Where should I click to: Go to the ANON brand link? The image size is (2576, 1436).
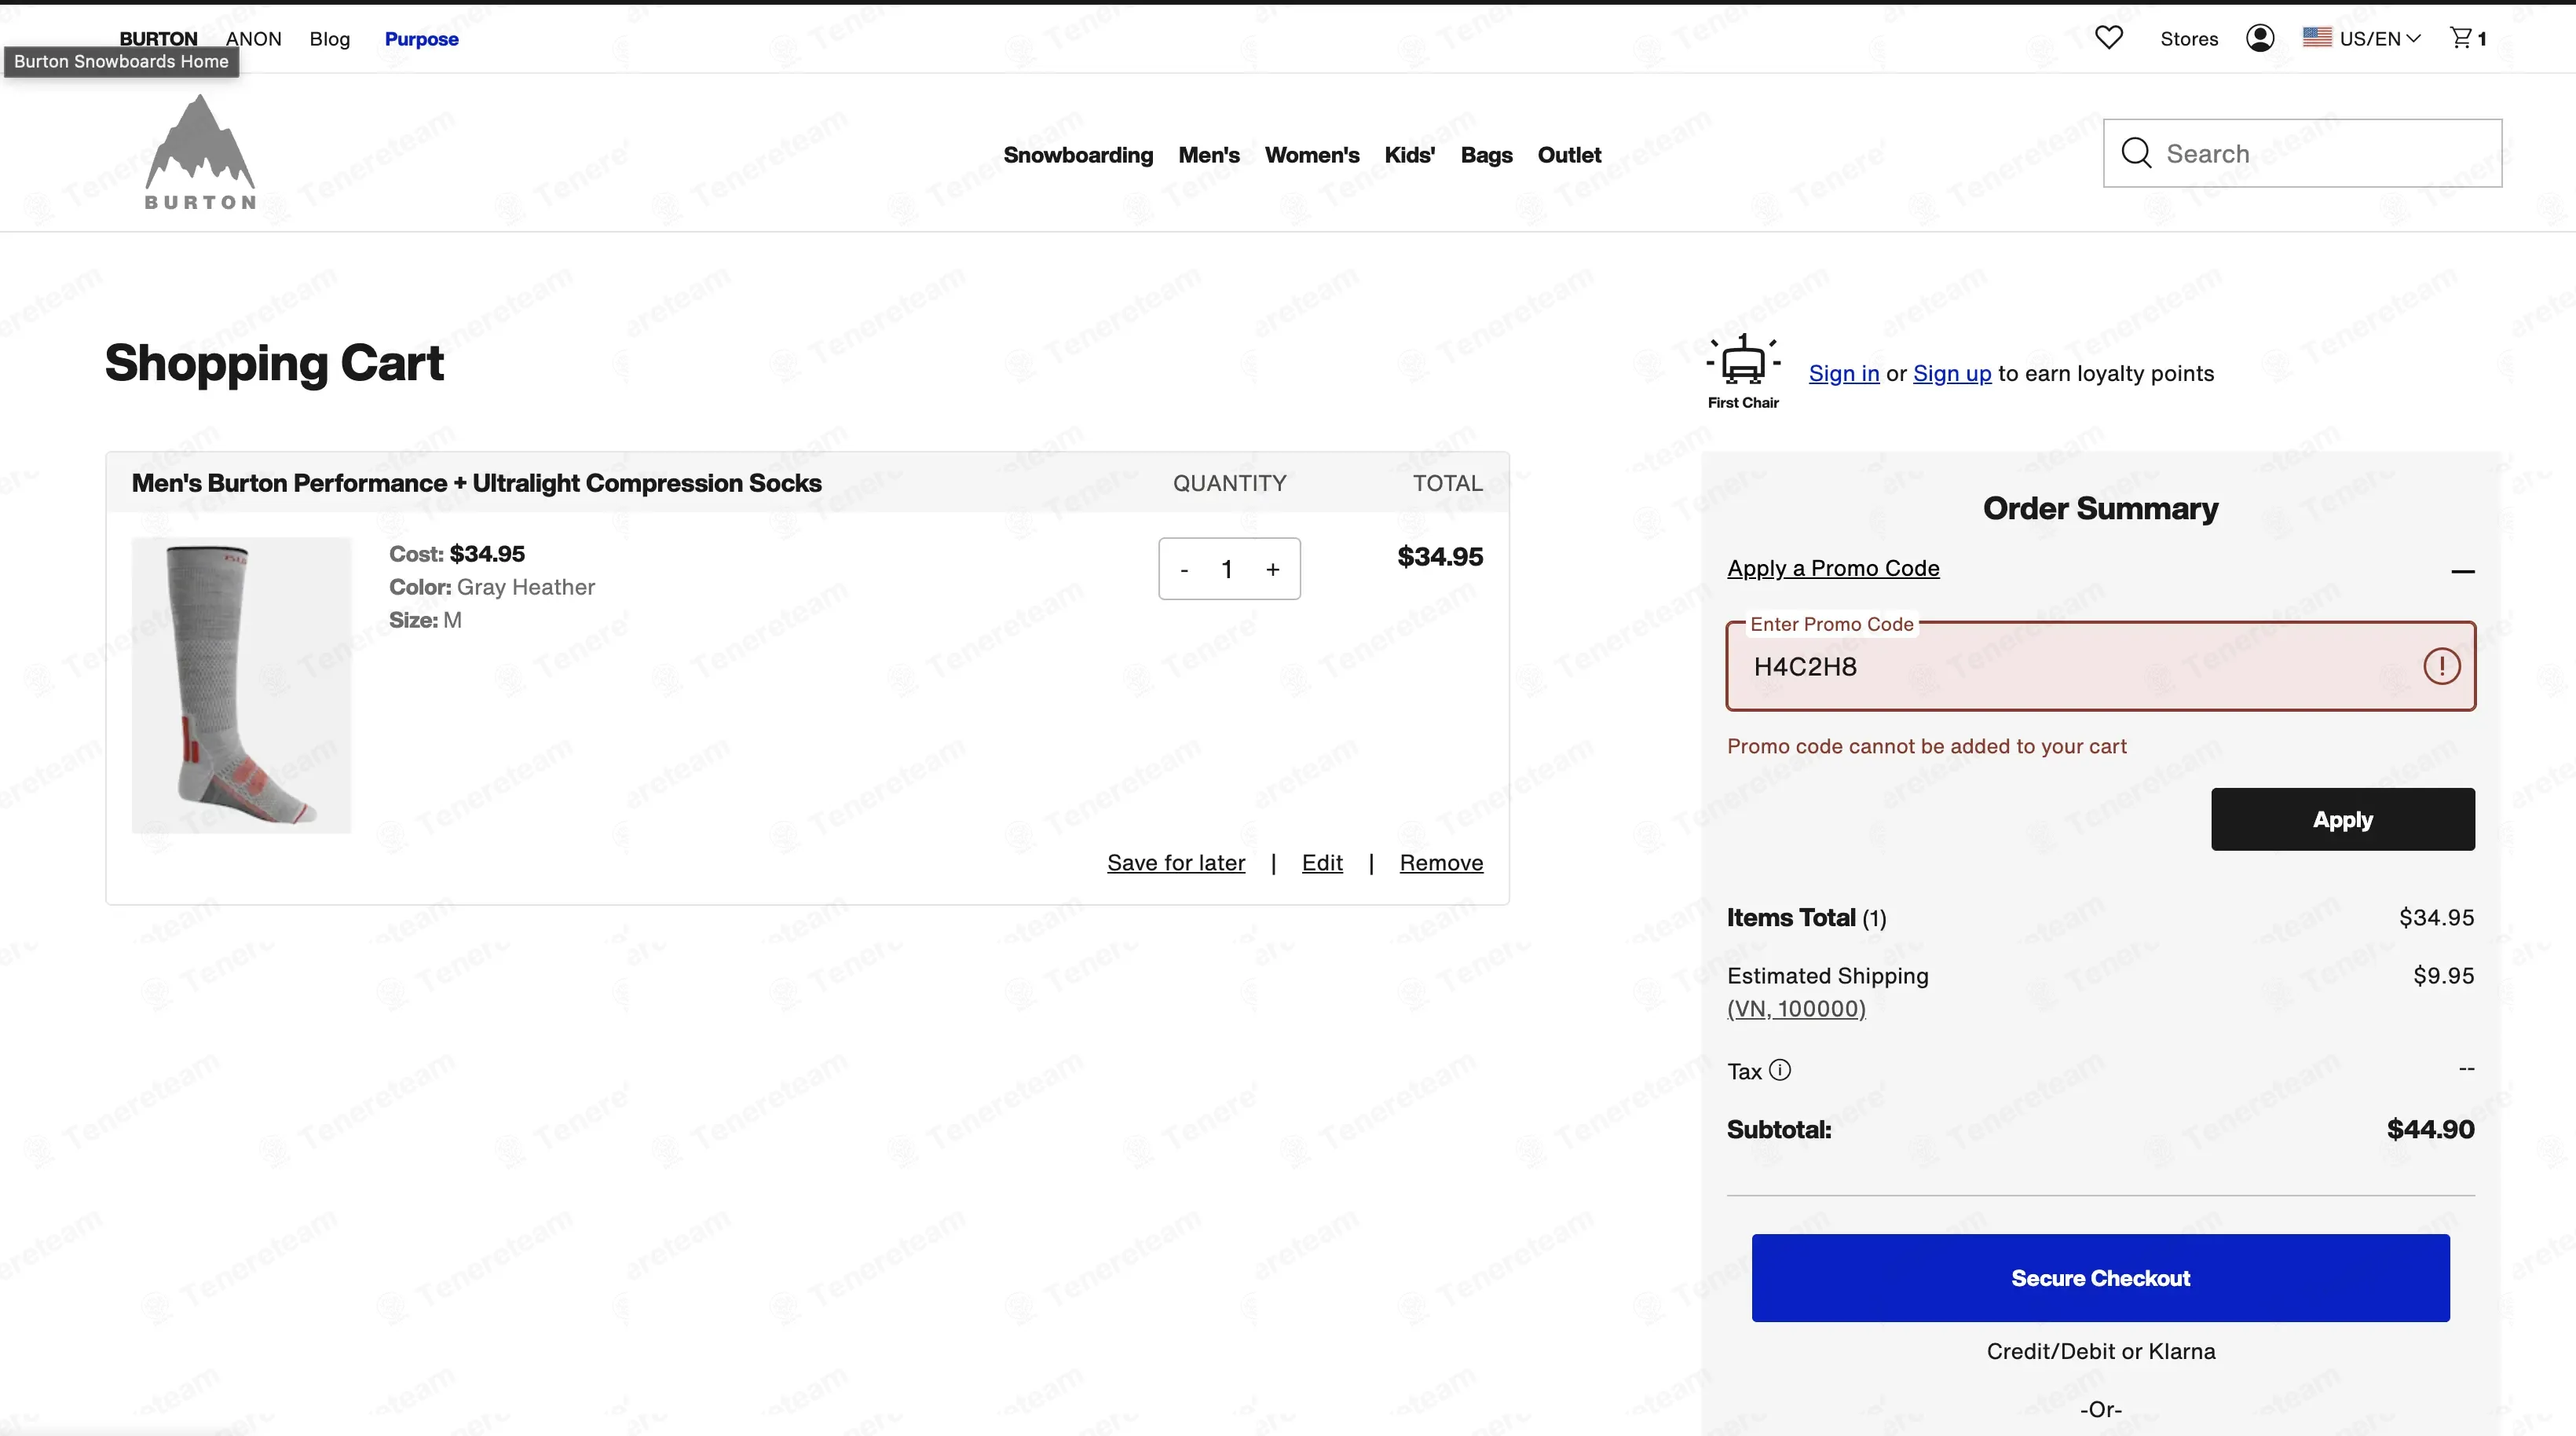click(x=254, y=38)
